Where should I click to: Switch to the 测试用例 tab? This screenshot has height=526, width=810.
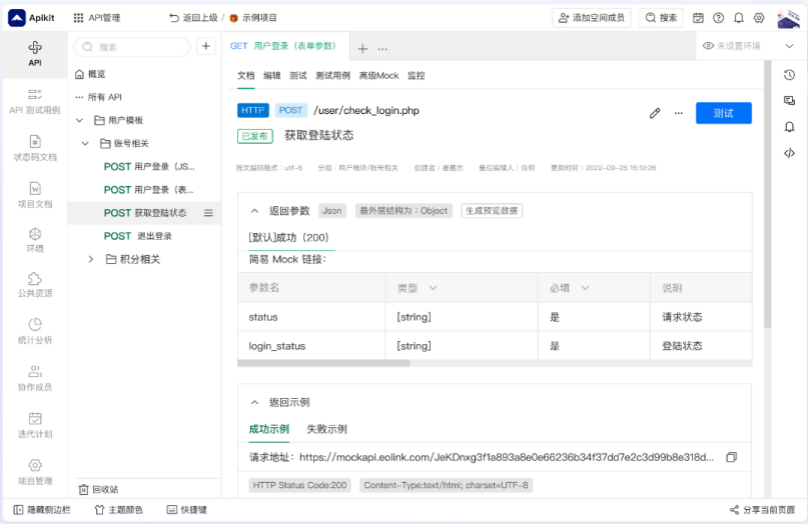[x=333, y=75]
